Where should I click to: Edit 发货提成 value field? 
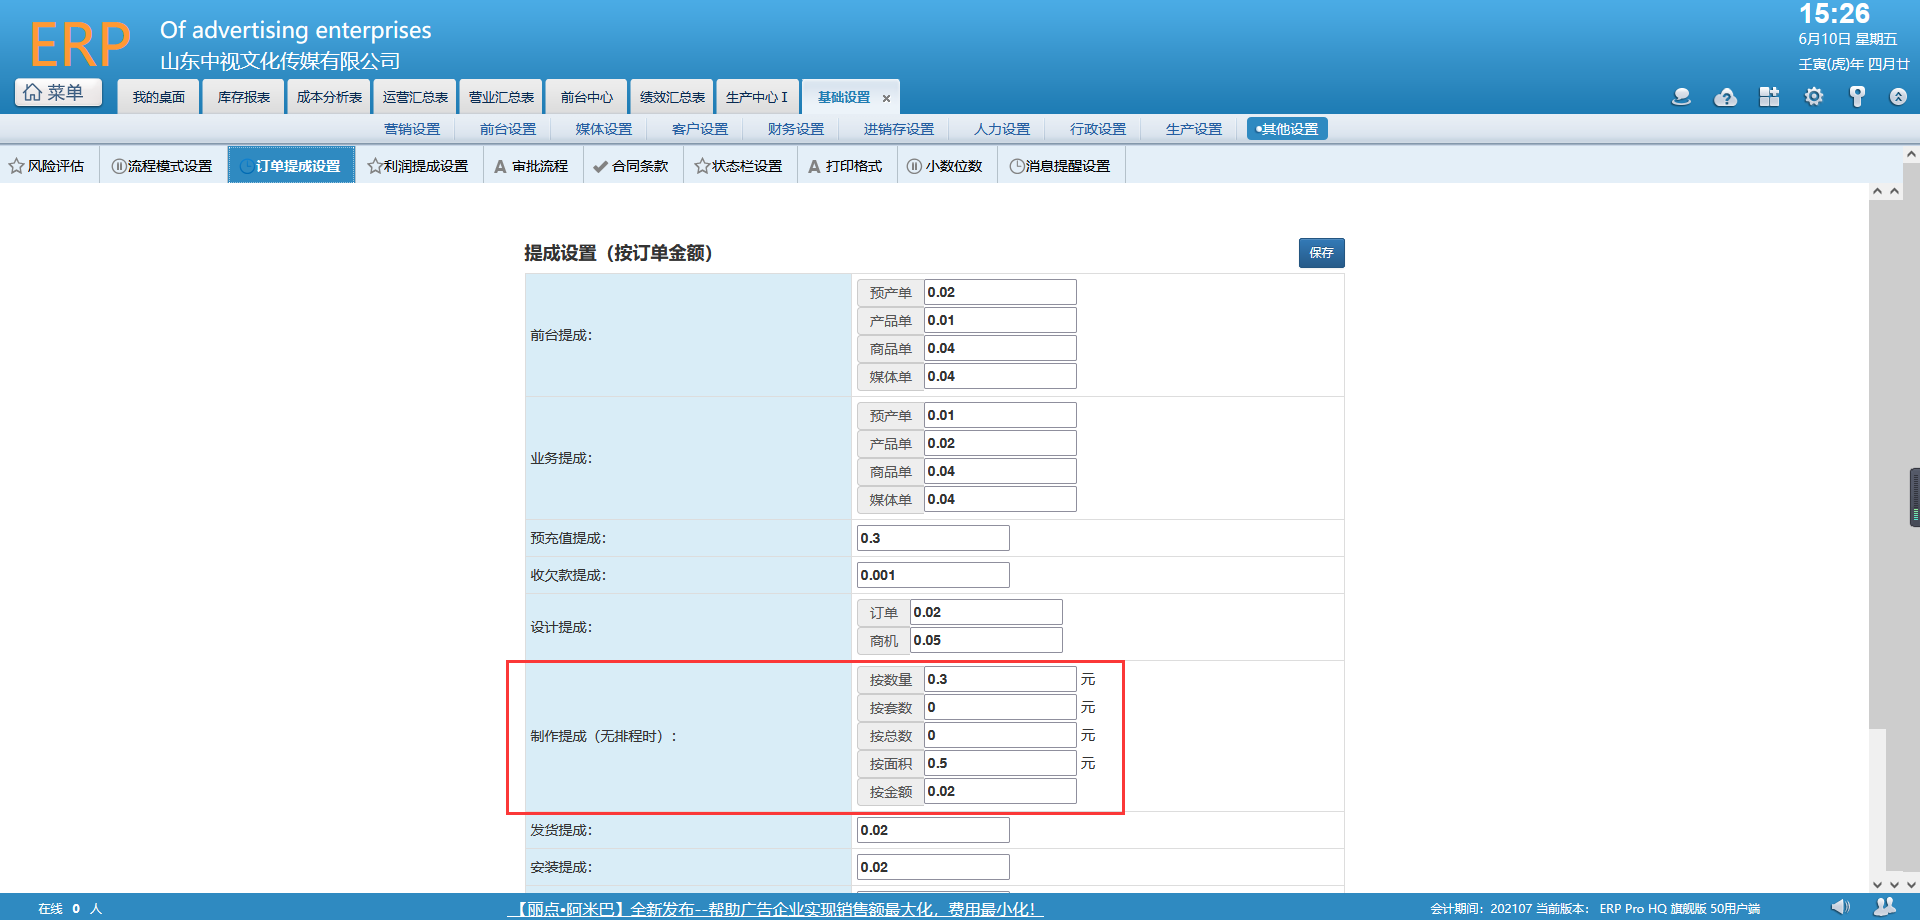tap(933, 830)
